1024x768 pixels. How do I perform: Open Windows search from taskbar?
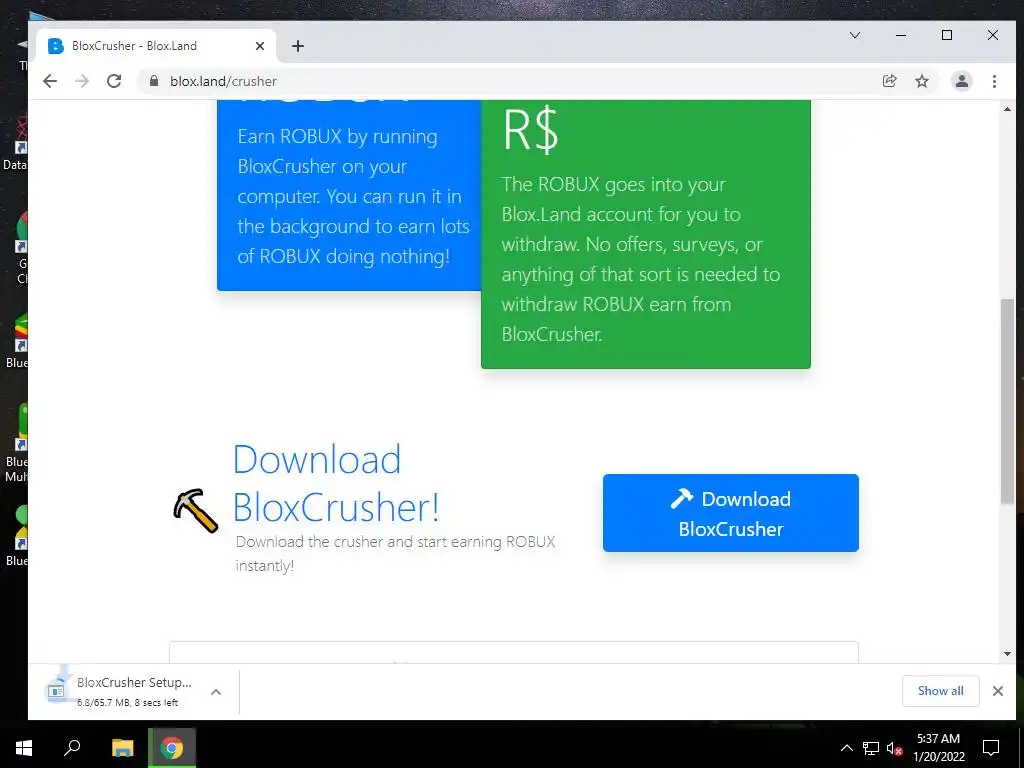point(72,748)
